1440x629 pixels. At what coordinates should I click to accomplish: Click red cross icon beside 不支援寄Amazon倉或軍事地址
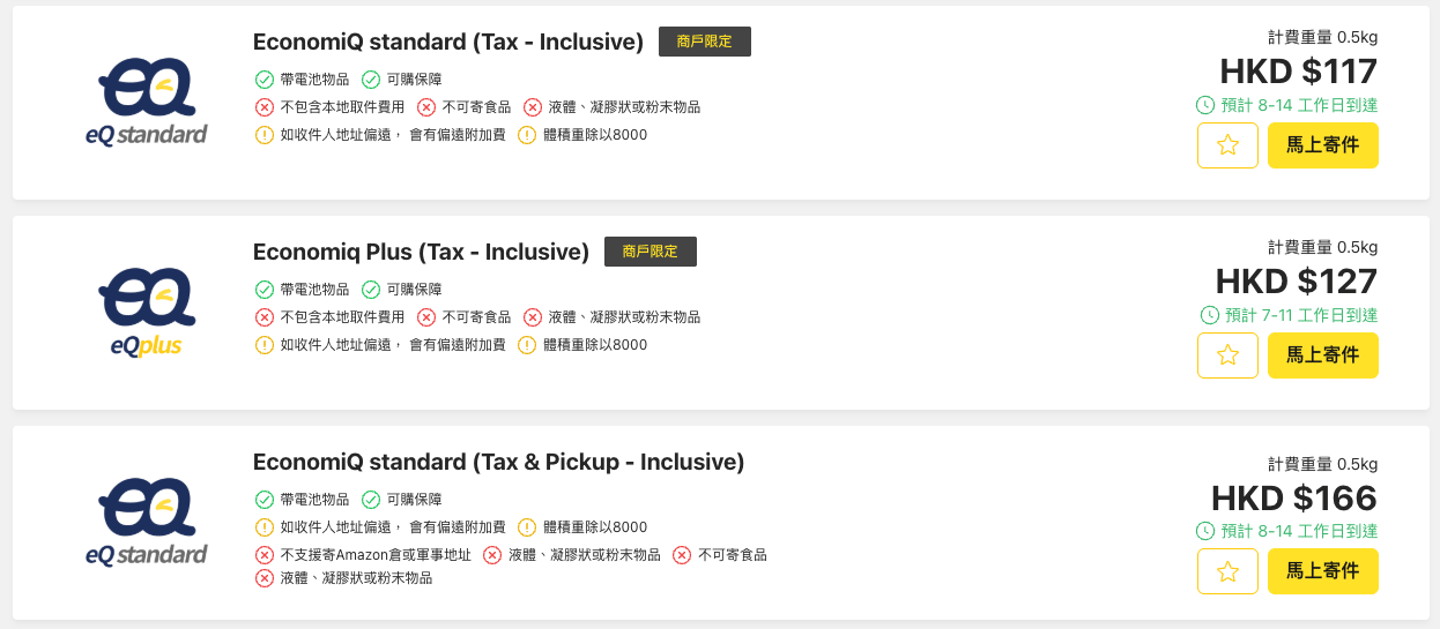(264, 555)
